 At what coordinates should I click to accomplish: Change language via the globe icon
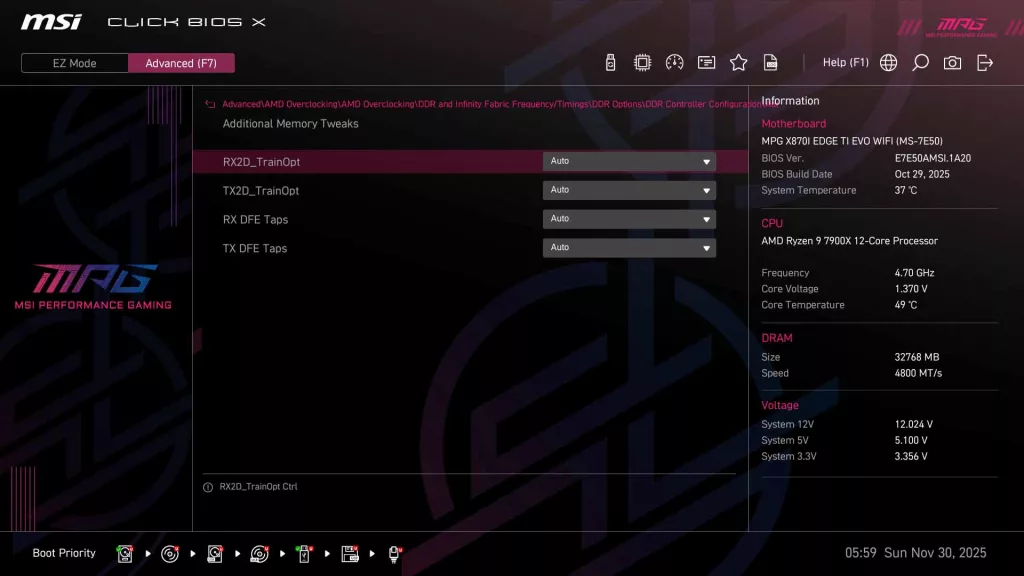pyautogui.click(x=887, y=61)
